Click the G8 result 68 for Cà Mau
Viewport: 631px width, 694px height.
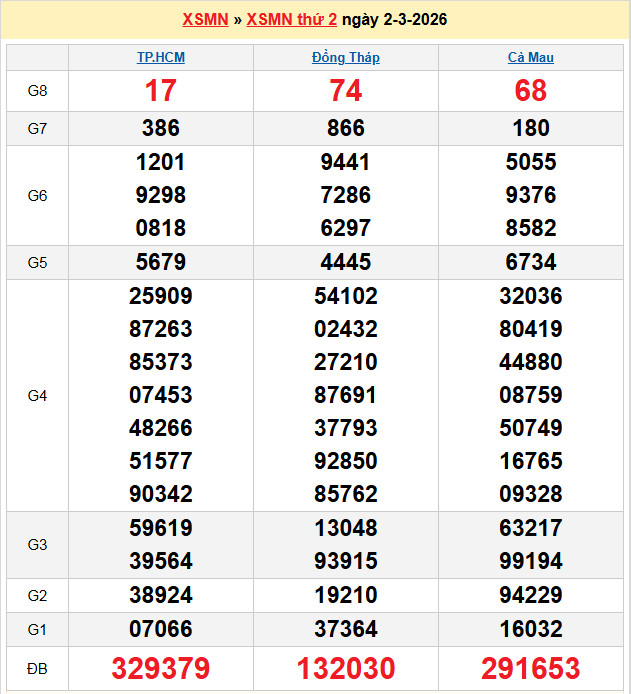[530, 91]
